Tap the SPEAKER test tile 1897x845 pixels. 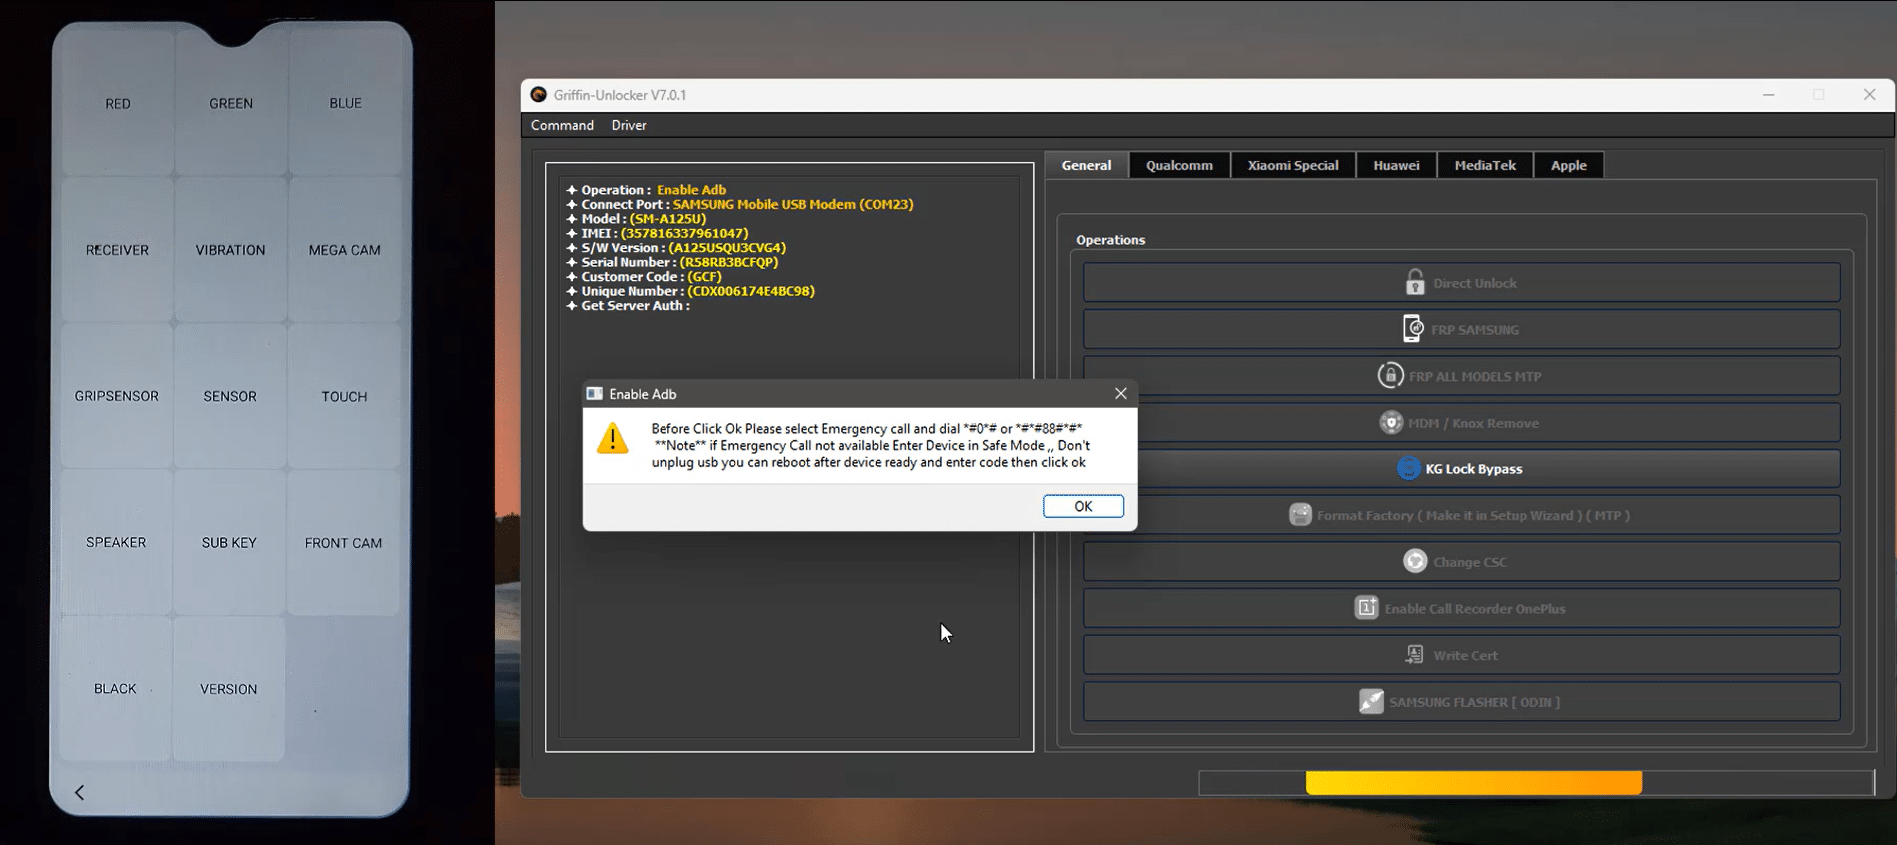pyautogui.click(x=116, y=542)
